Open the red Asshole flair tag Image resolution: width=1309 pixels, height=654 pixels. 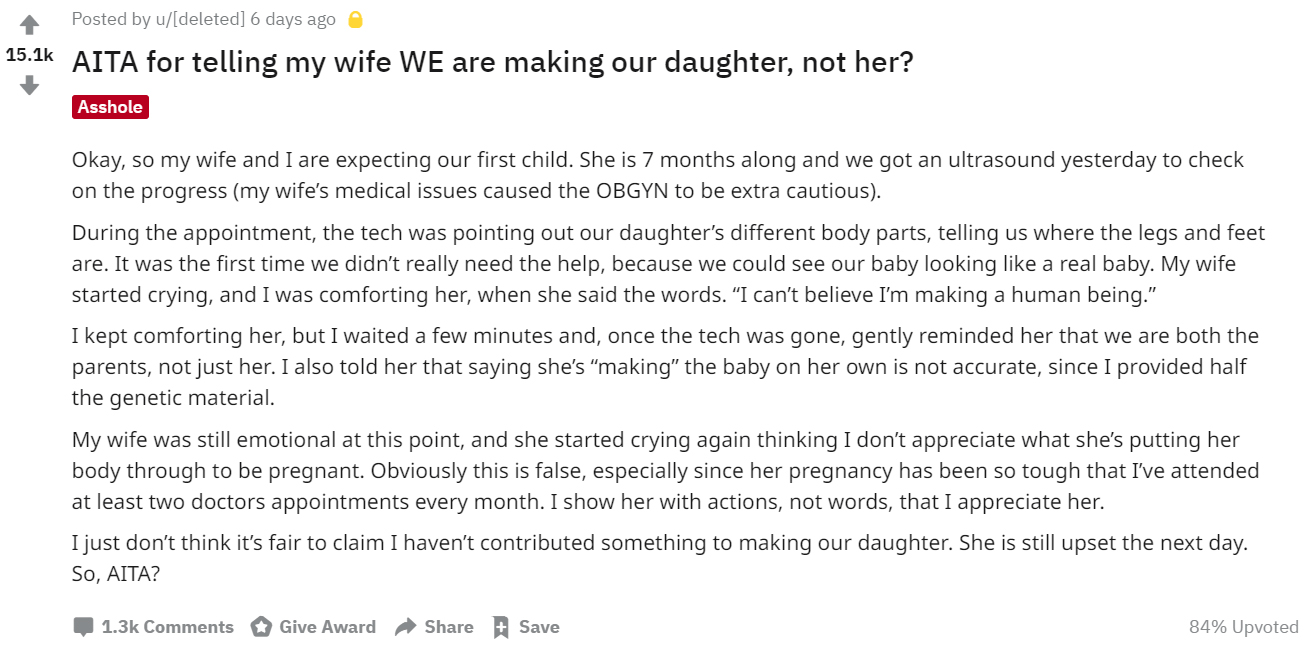click(110, 107)
